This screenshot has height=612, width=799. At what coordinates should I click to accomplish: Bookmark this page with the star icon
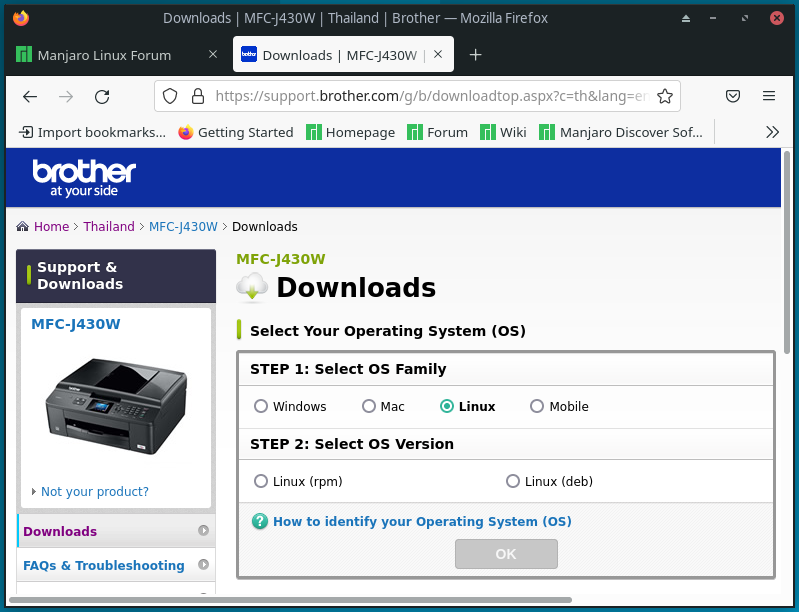point(665,96)
